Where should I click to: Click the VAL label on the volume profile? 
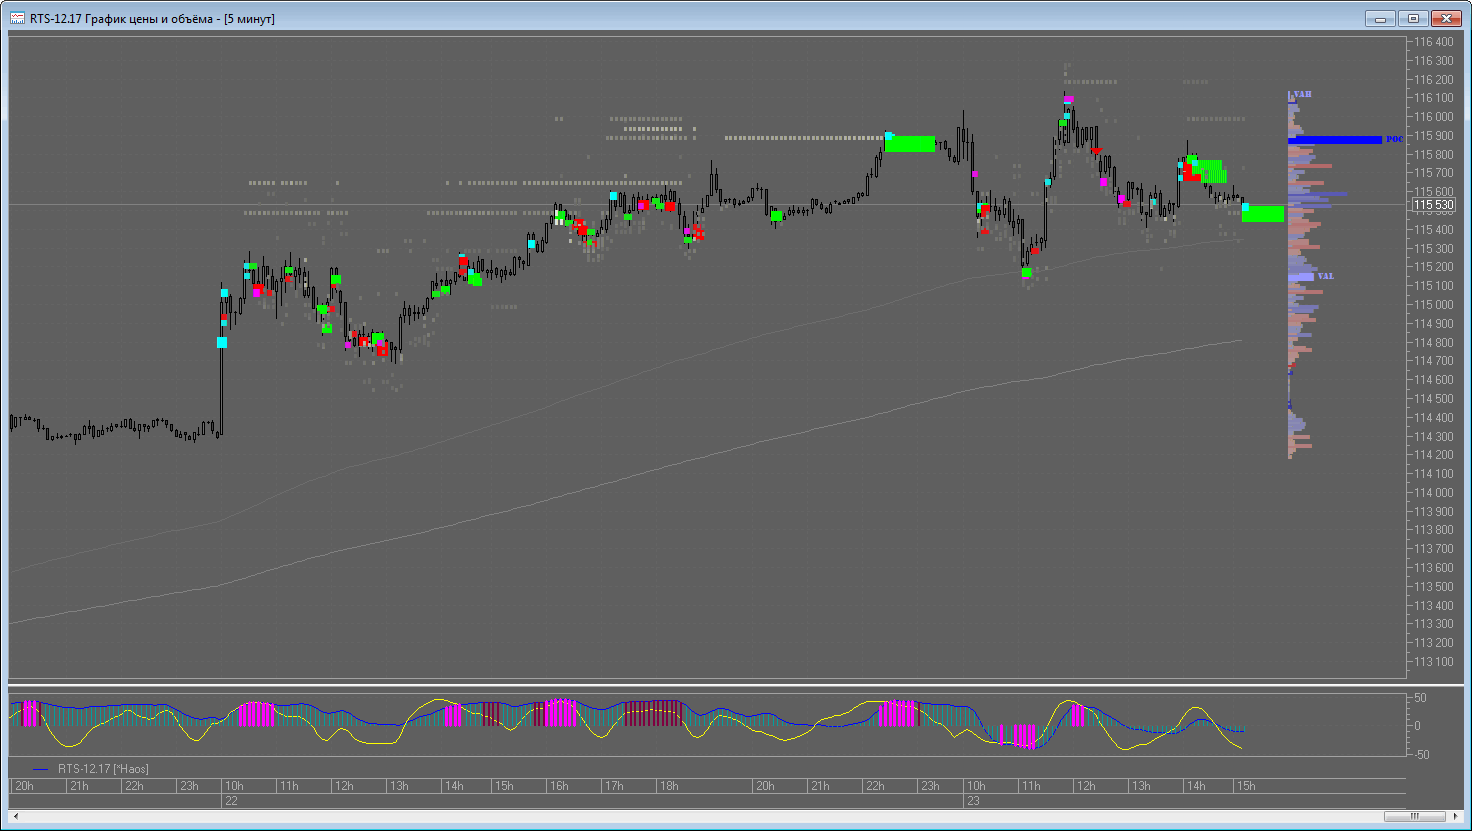coord(1325,276)
